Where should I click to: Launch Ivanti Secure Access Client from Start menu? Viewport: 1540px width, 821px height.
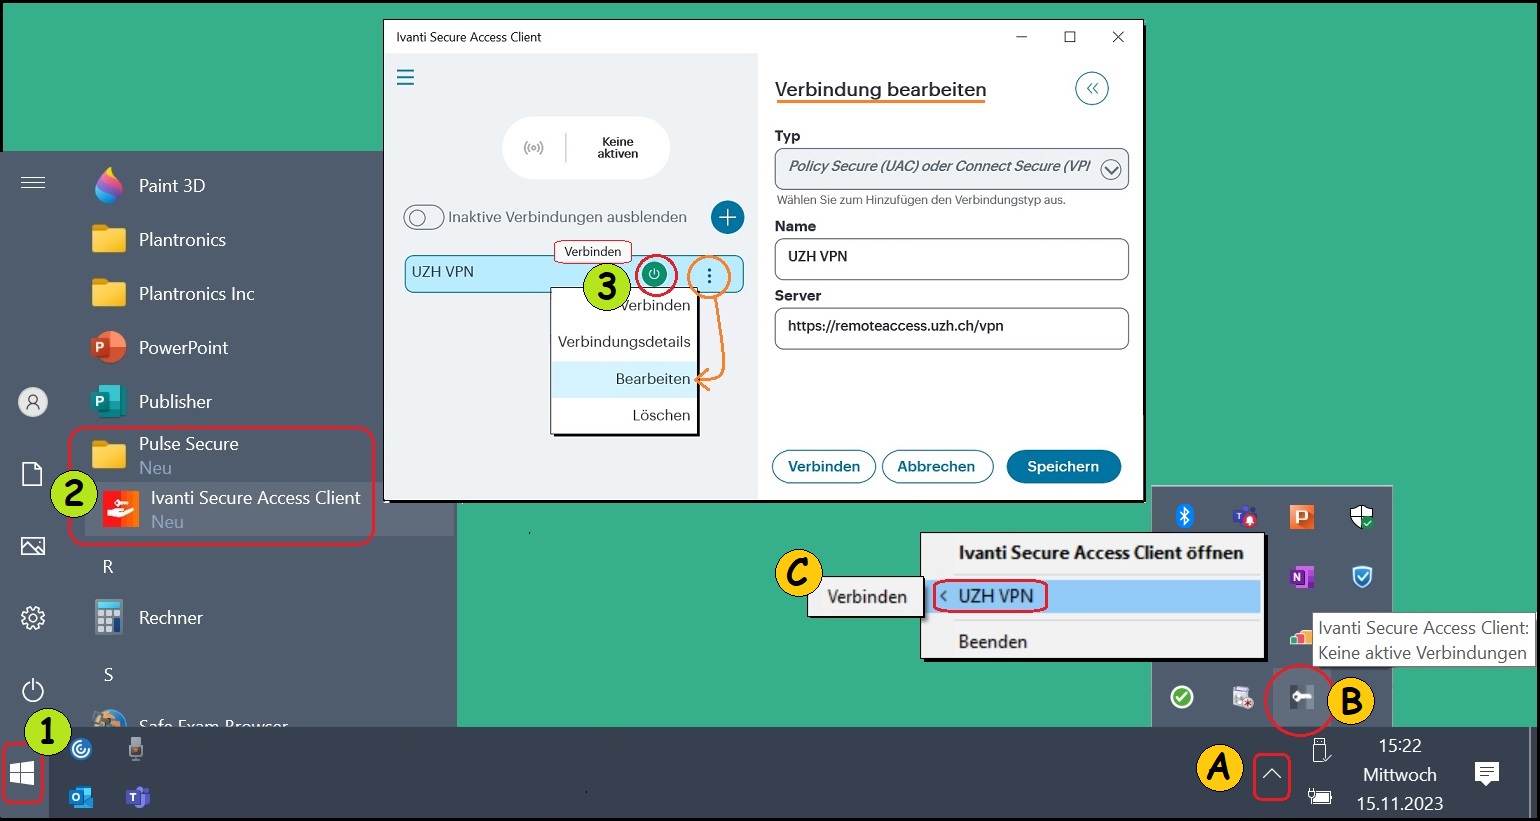pyautogui.click(x=254, y=498)
